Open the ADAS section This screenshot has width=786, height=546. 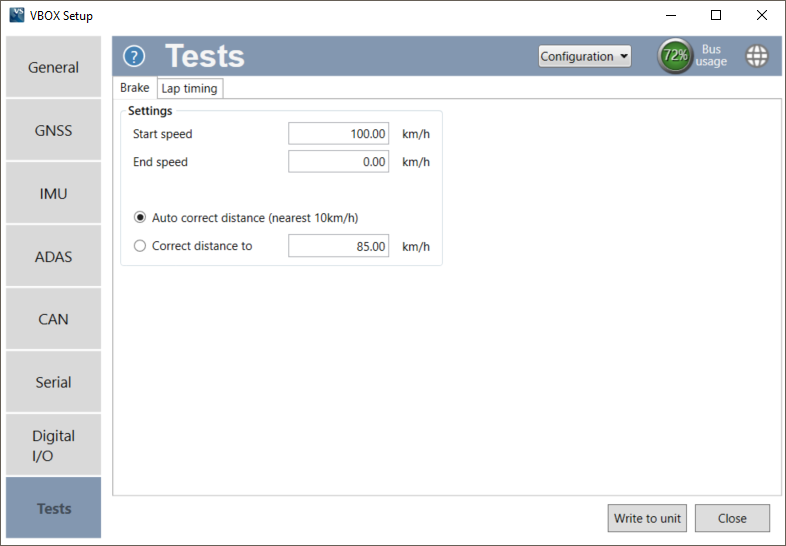tap(54, 256)
